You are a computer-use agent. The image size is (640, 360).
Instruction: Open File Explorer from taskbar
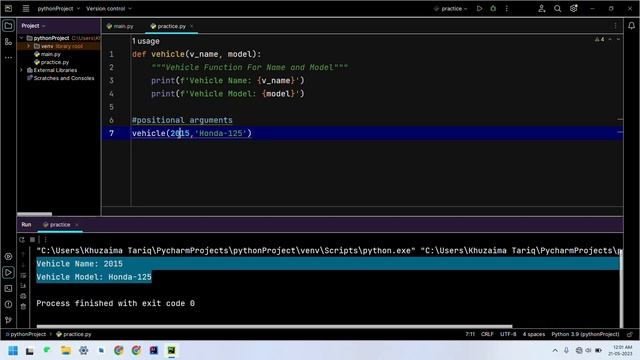pos(66,351)
